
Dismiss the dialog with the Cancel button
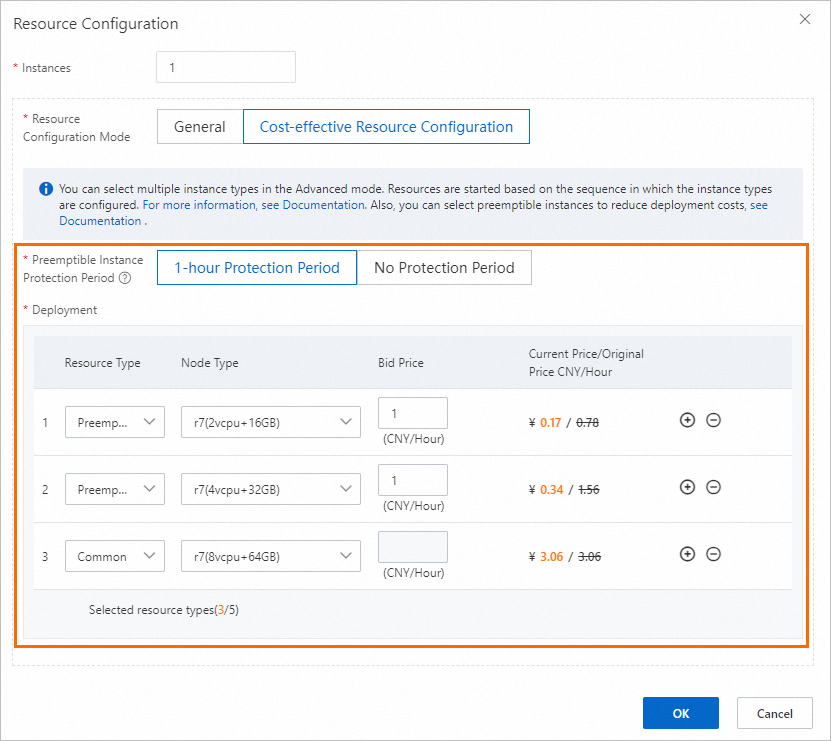tap(774, 712)
